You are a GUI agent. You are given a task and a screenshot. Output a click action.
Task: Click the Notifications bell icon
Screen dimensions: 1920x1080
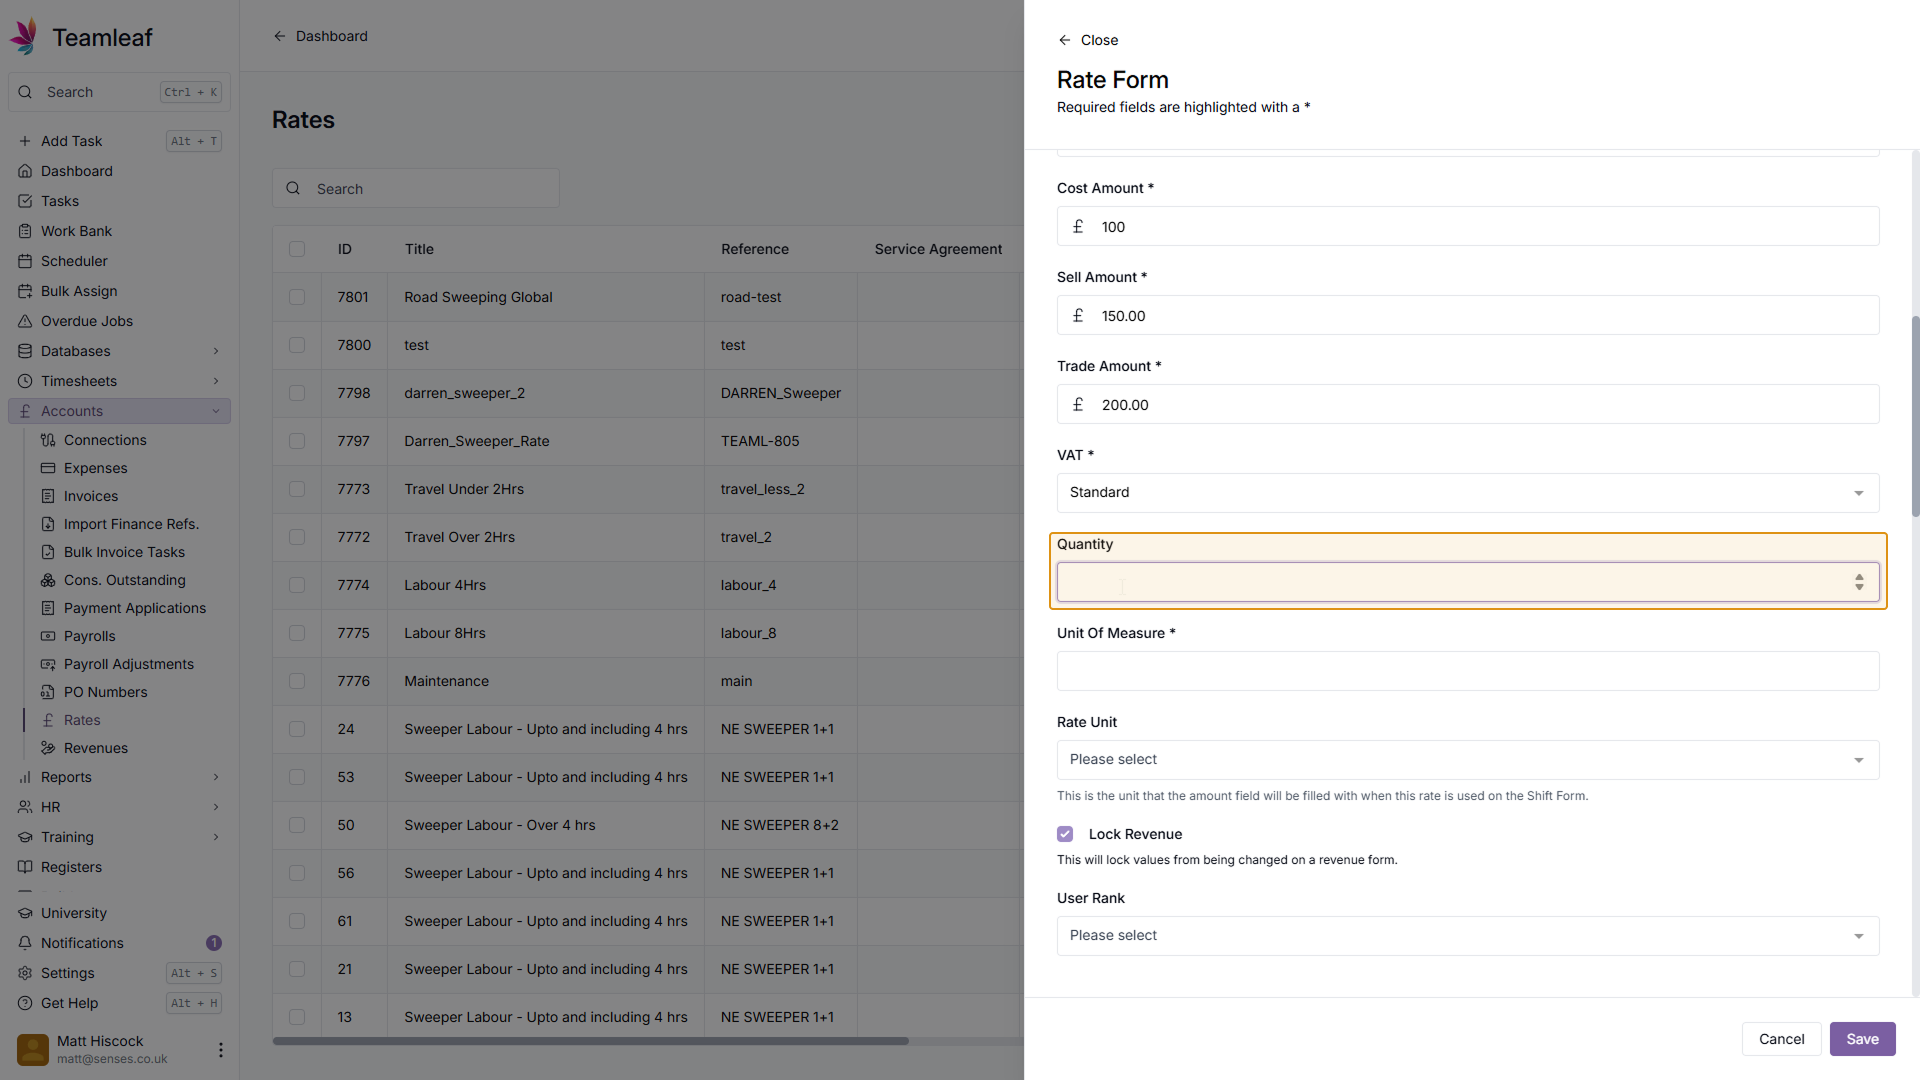tap(25, 943)
